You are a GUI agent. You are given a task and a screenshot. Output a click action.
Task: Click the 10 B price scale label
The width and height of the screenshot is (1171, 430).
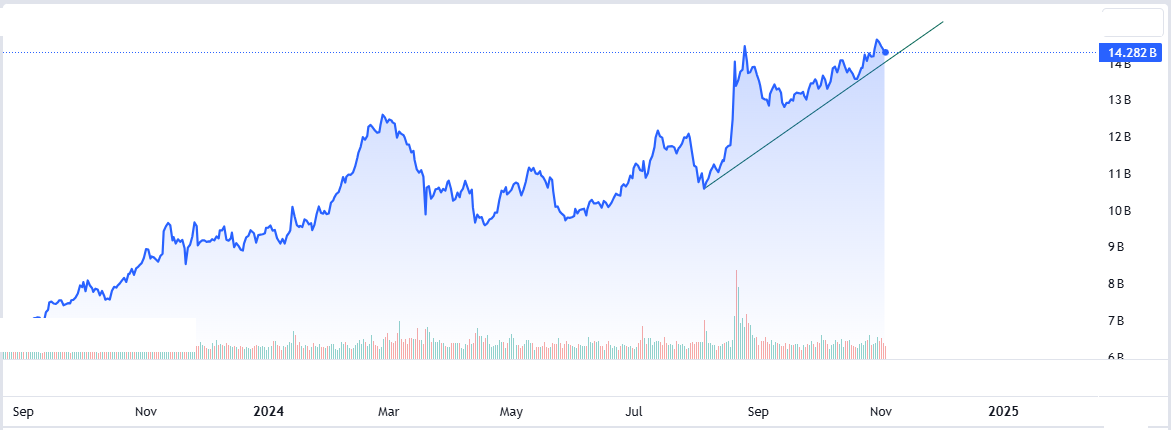tap(1119, 211)
